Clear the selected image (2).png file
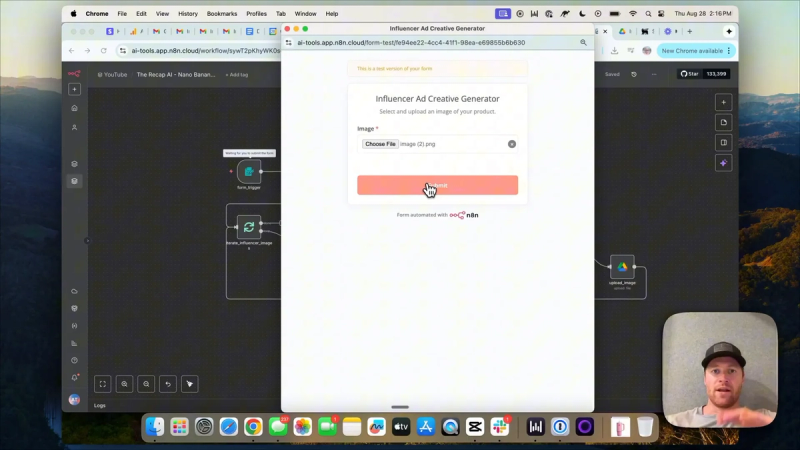Viewport: 800px width, 450px height. click(x=512, y=144)
